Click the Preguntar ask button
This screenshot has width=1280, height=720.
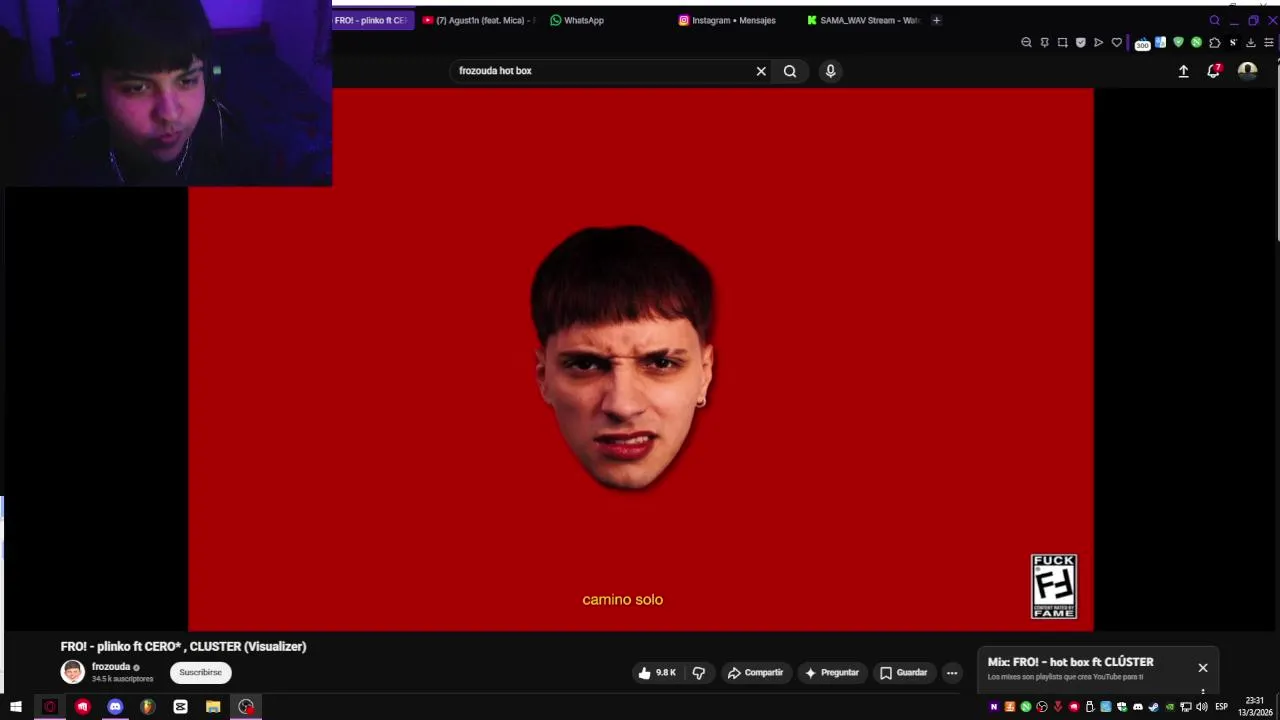(x=832, y=673)
